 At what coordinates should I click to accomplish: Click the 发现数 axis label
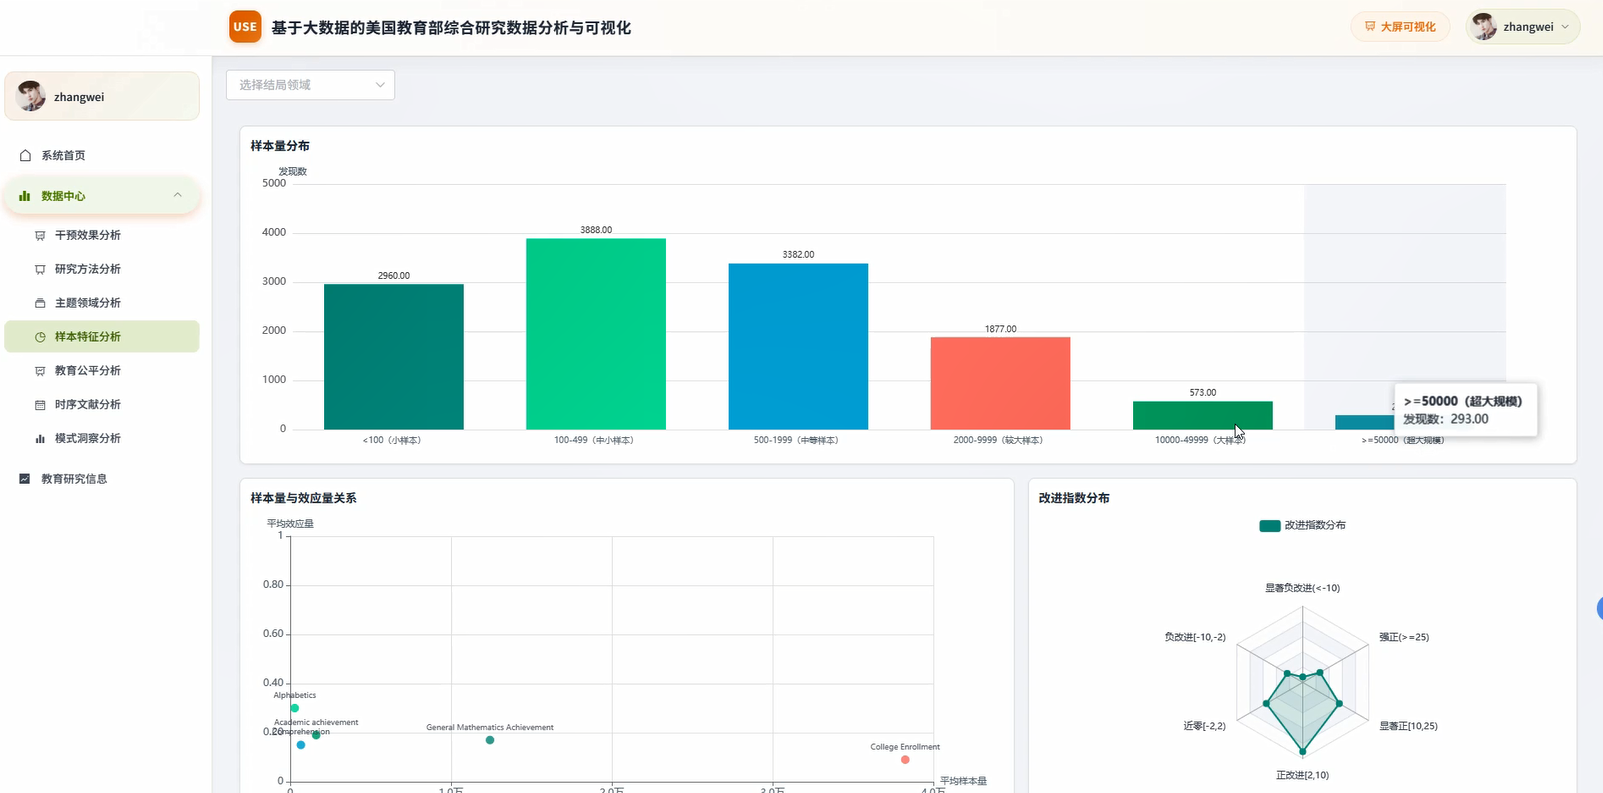[292, 172]
